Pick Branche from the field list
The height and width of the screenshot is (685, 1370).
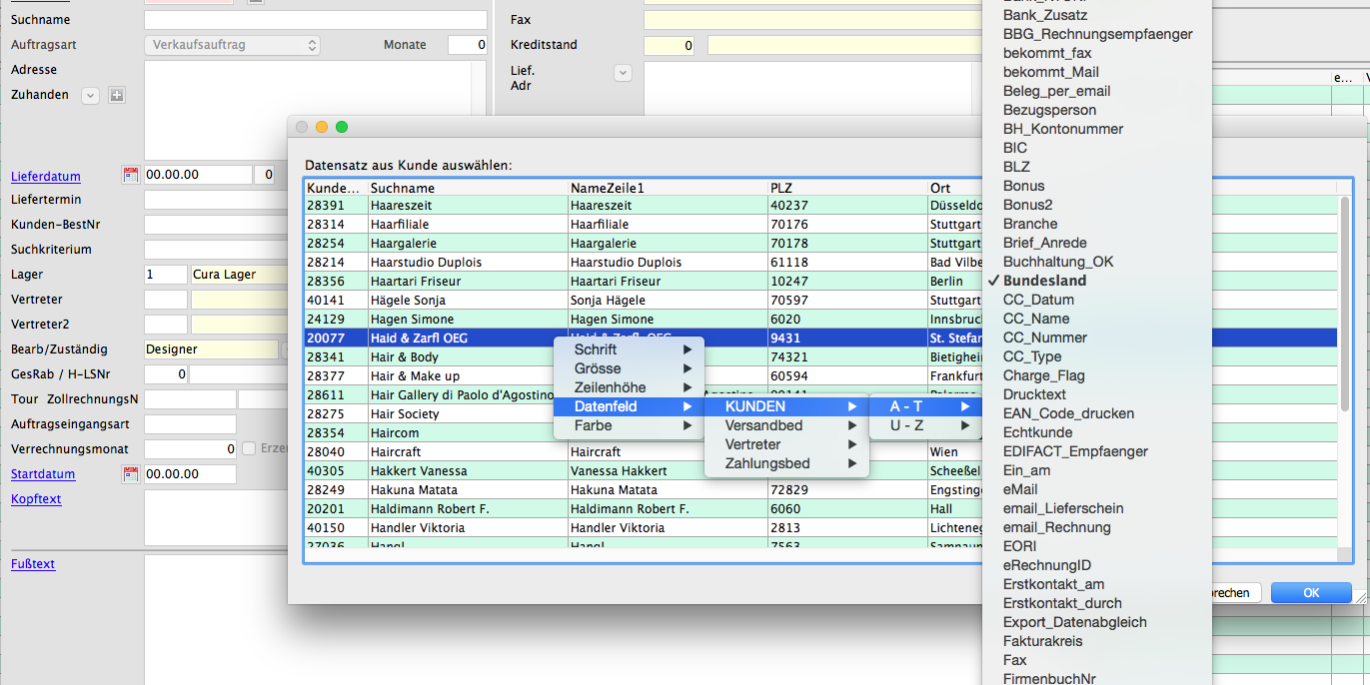click(1097, 224)
